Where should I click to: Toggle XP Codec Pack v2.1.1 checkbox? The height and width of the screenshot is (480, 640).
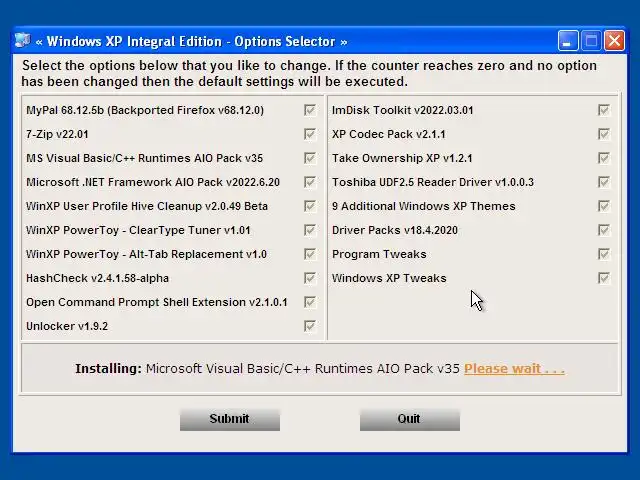604,134
